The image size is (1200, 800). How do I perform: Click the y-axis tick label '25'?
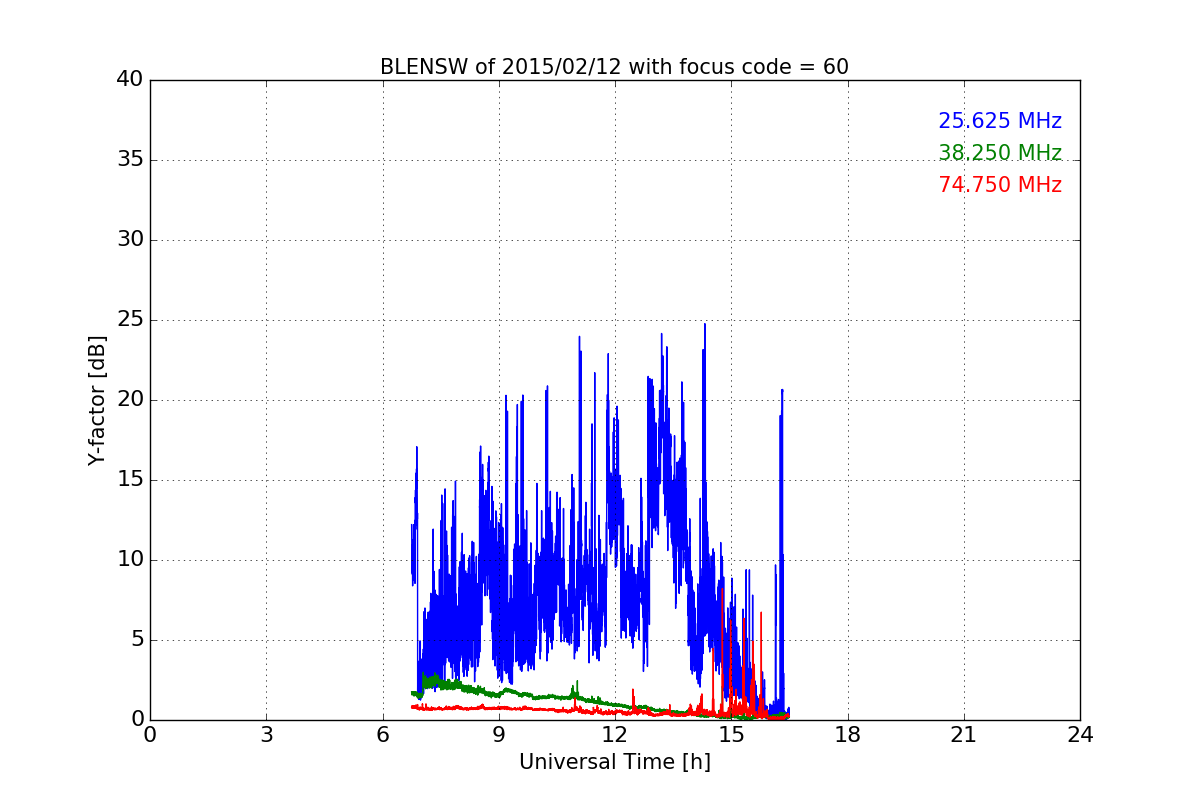130,320
